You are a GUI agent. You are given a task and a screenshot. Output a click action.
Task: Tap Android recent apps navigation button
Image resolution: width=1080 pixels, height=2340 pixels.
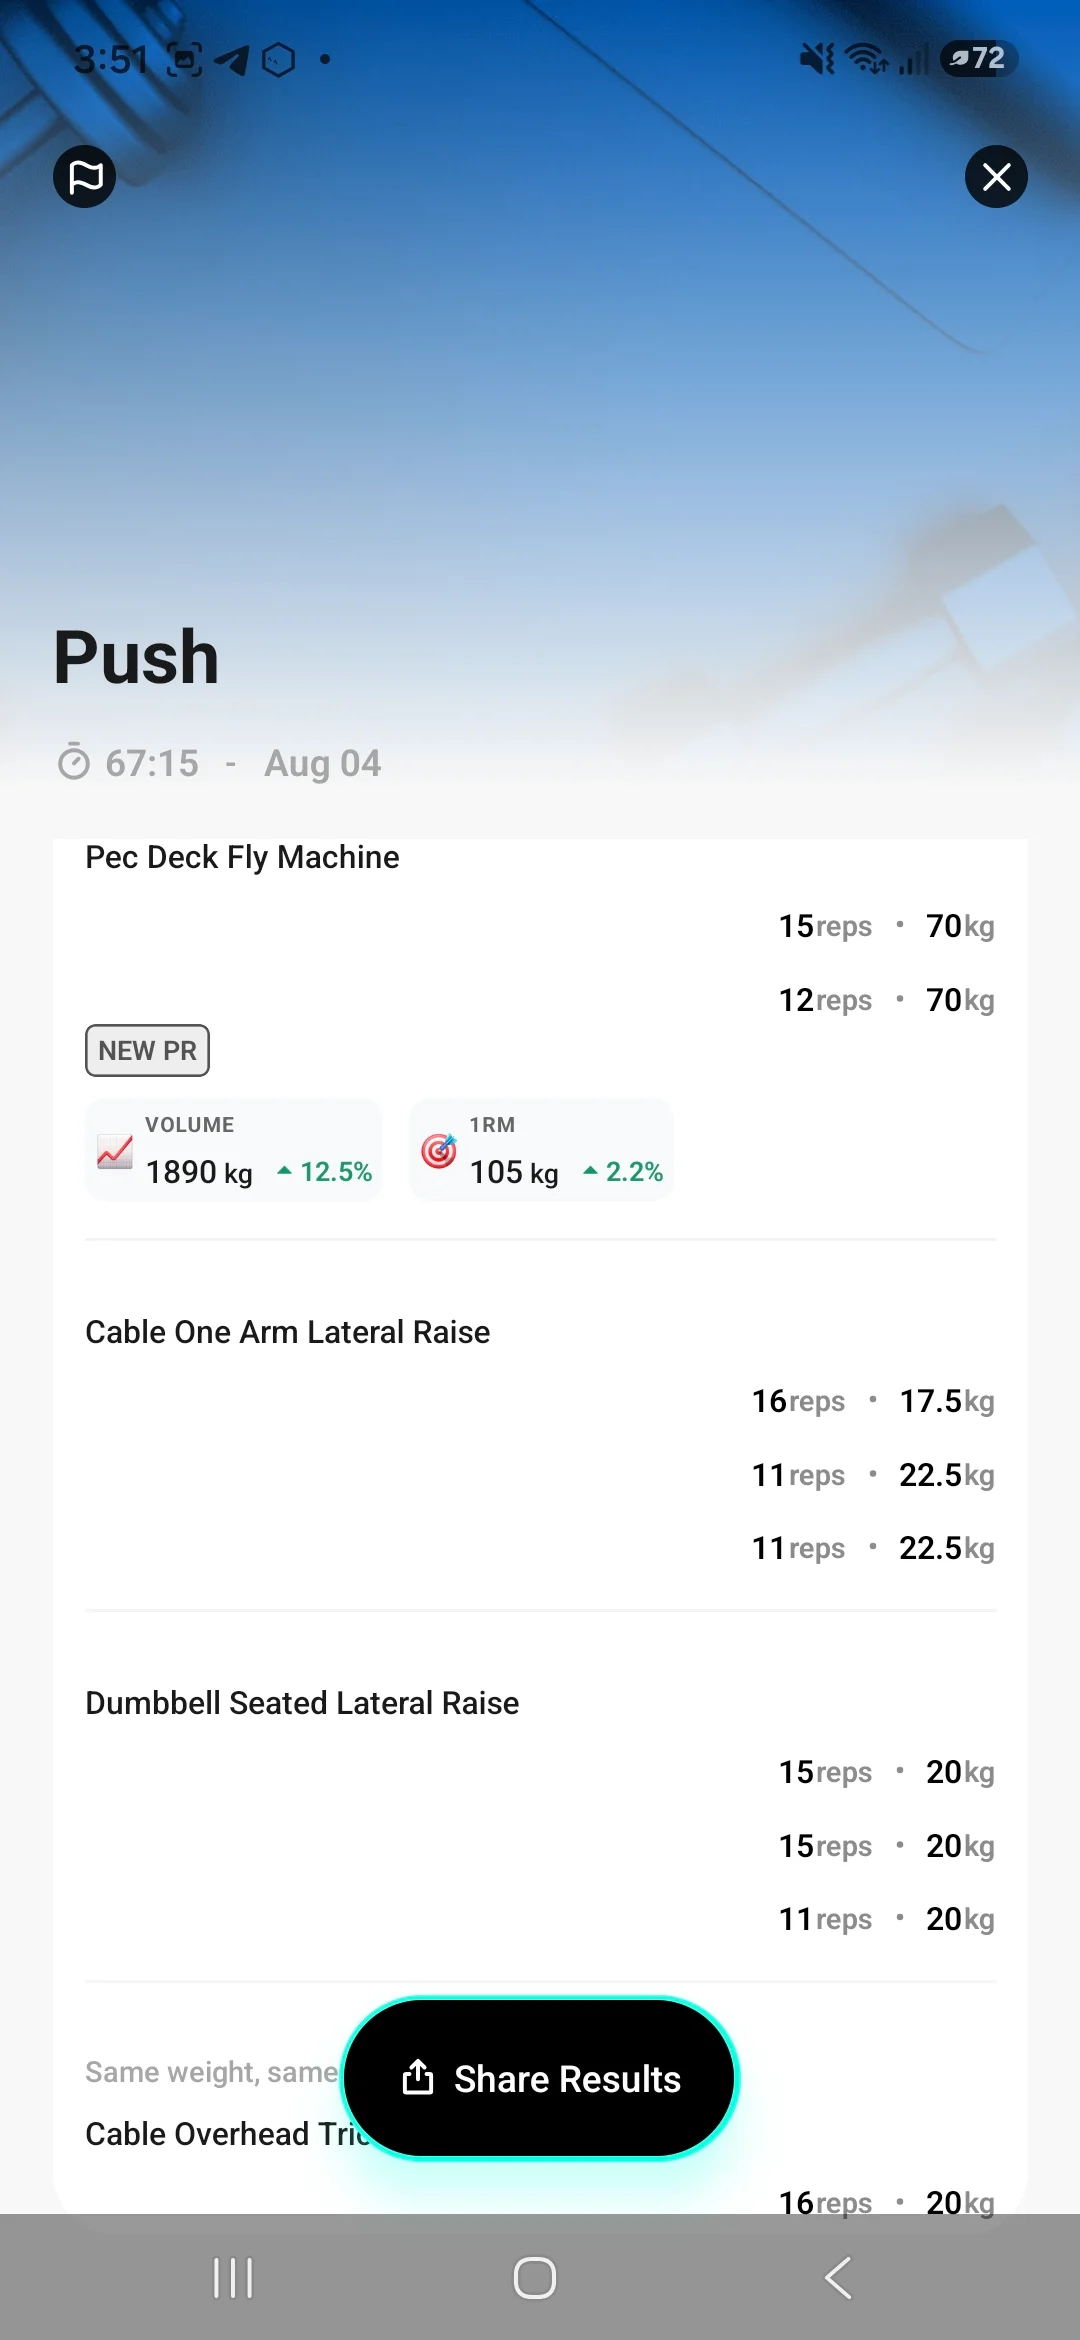pyautogui.click(x=233, y=2278)
